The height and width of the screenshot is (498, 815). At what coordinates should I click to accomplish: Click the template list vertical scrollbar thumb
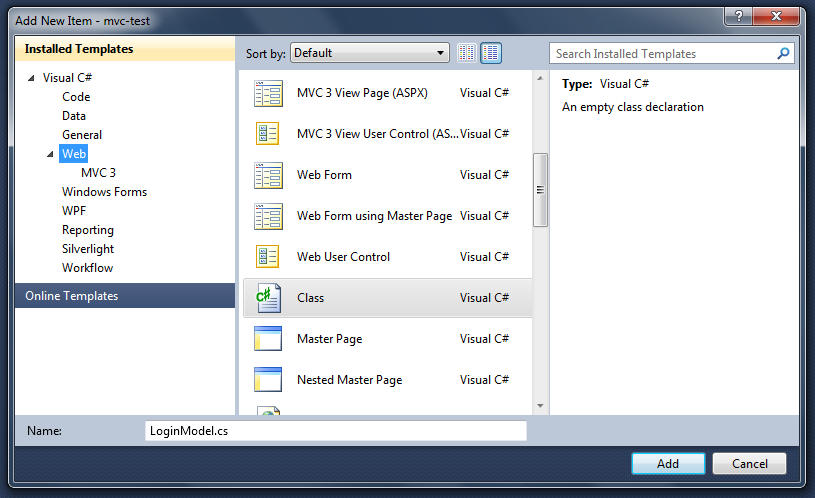click(x=540, y=190)
